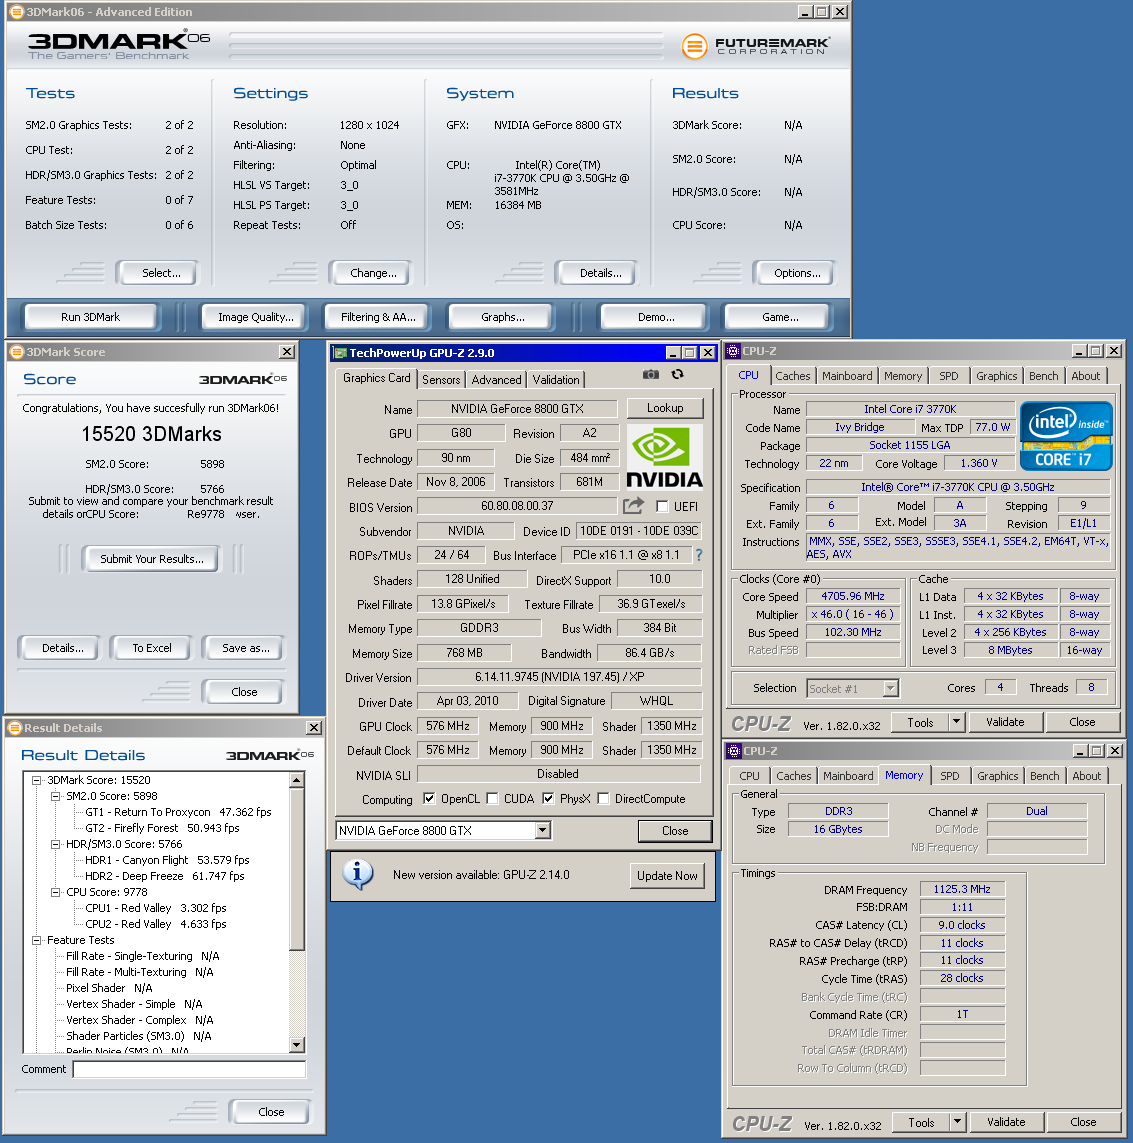This screenshot has width=1133, height=1143.
Task: Click the GPU-Z title bar app icon
Action: [x=340, y=353]
